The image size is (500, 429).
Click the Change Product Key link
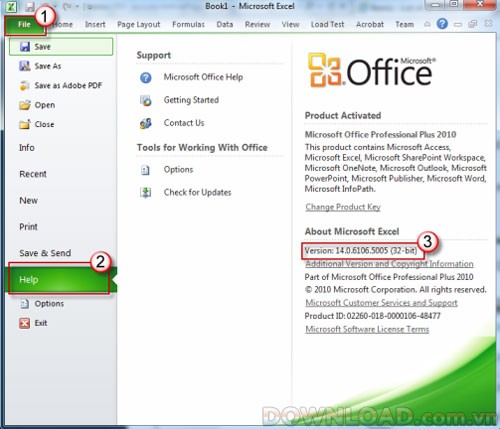pos(343,207)
